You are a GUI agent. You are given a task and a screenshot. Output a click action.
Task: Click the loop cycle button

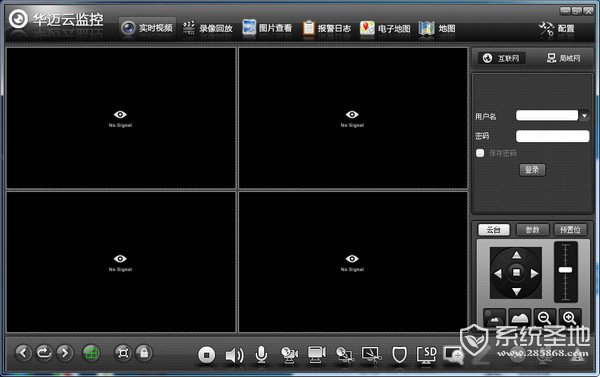[x=44, y=353]
